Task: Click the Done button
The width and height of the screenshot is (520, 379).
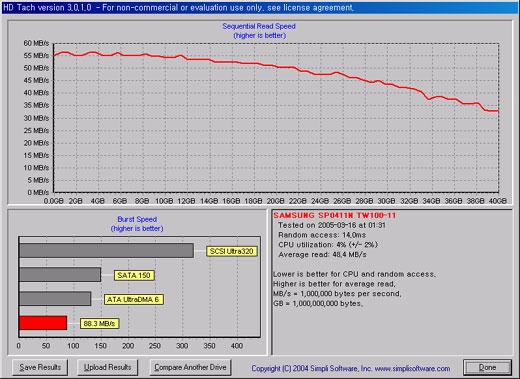Action: [x=487, y=367]
